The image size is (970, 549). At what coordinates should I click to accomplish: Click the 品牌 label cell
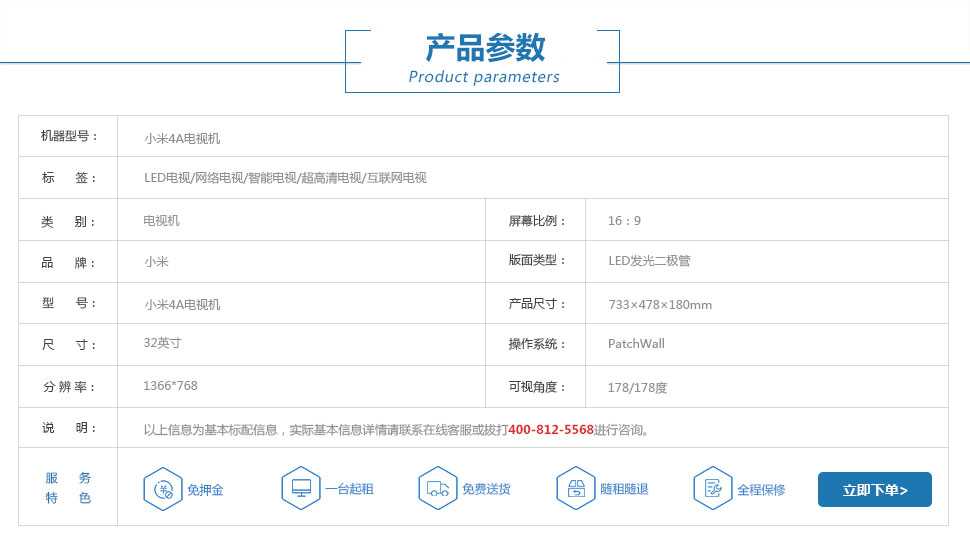point(68,262)
